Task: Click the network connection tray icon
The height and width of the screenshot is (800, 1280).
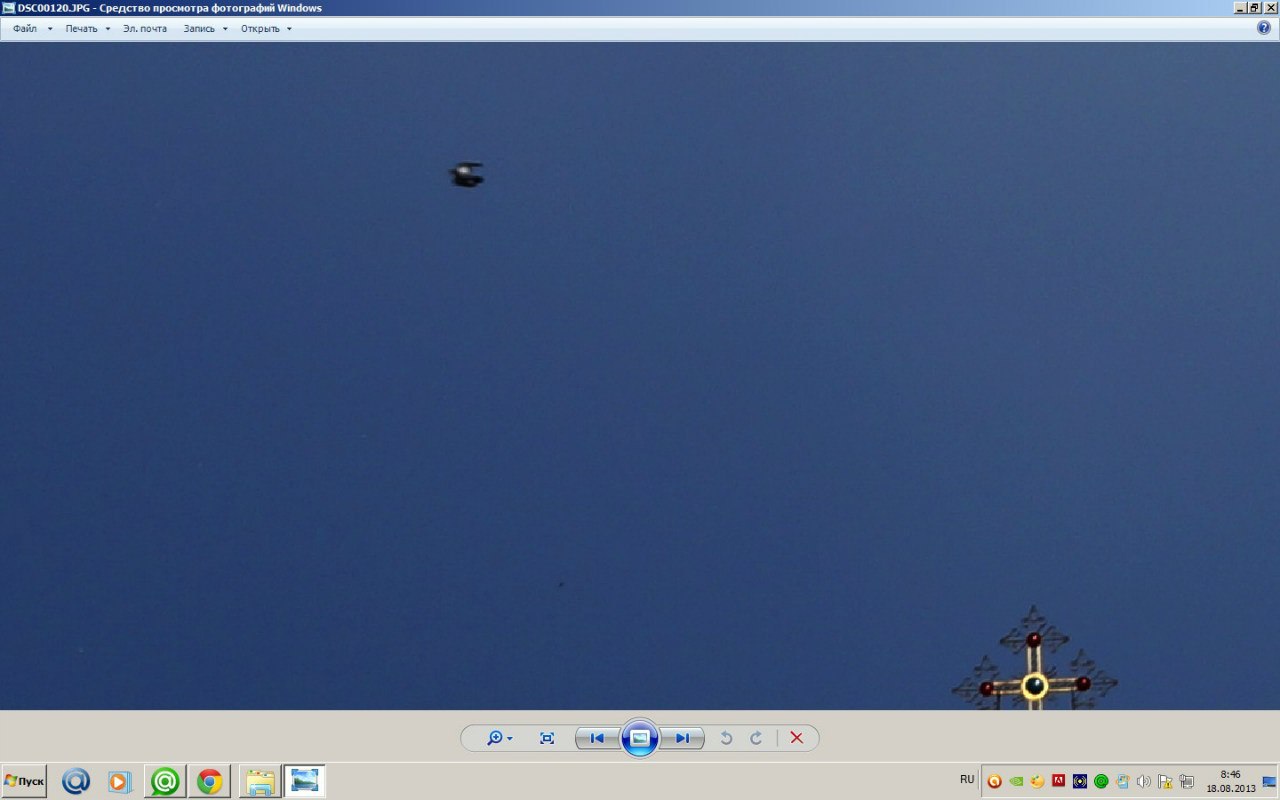Action: pyautogui.click(x=1187, y=781)
